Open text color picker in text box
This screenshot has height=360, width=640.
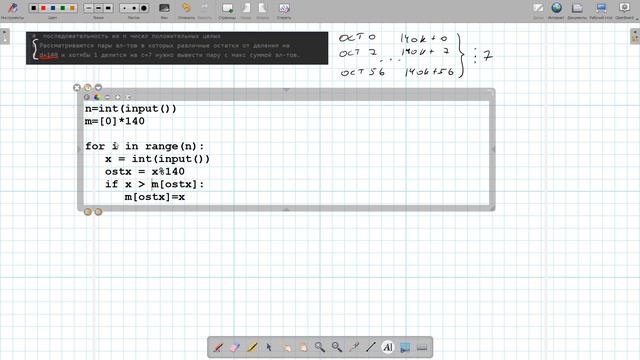(97, 97)
